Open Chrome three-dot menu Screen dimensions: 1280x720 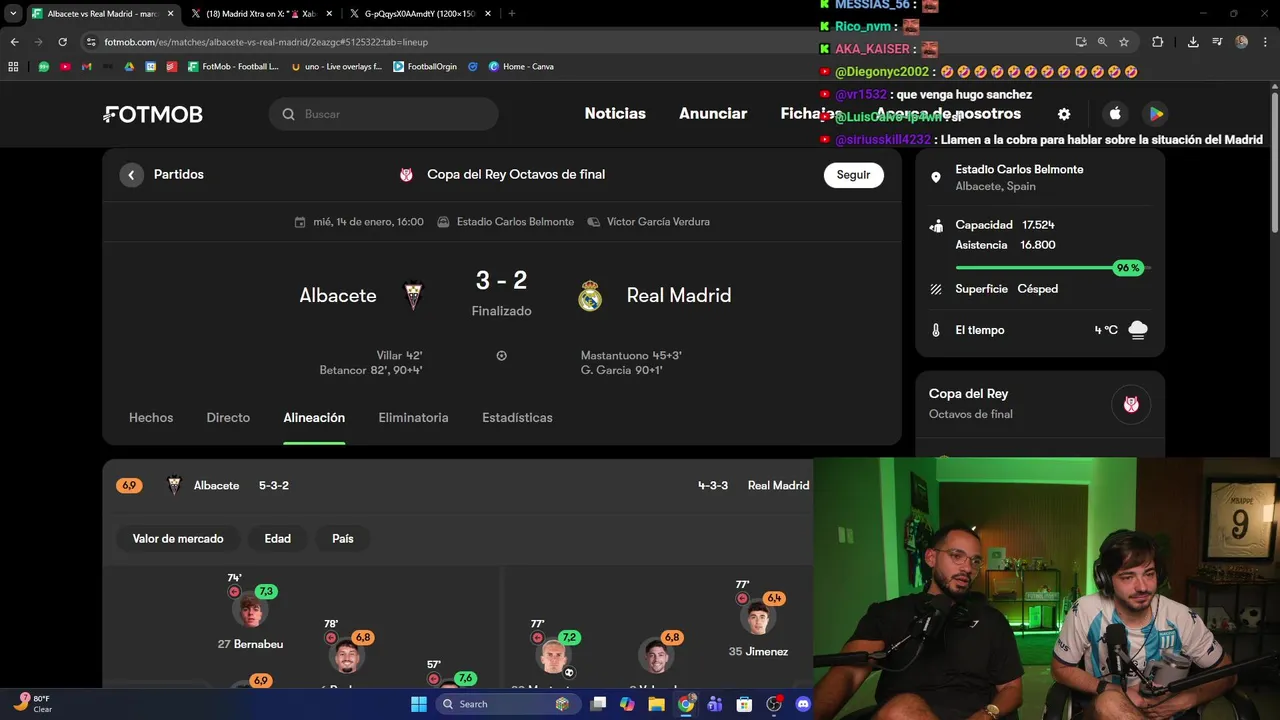click(x=1265, y=42)
